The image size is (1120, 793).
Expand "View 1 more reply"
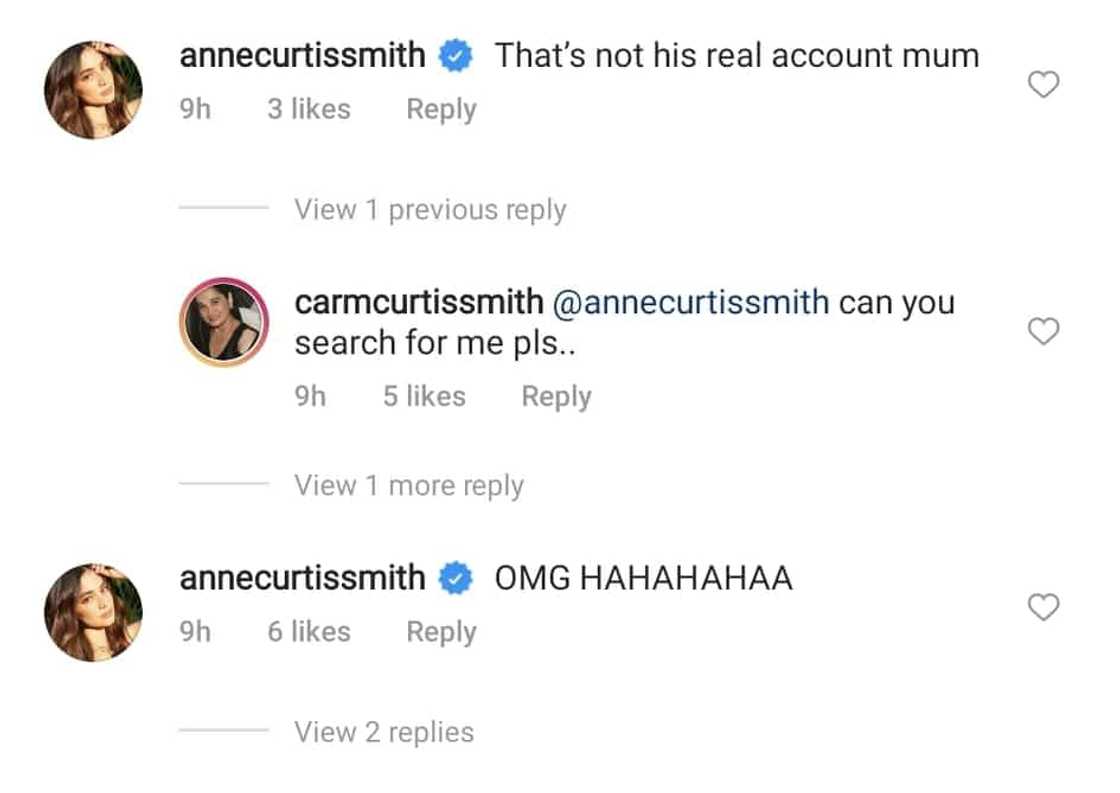(x=408, y=486)
